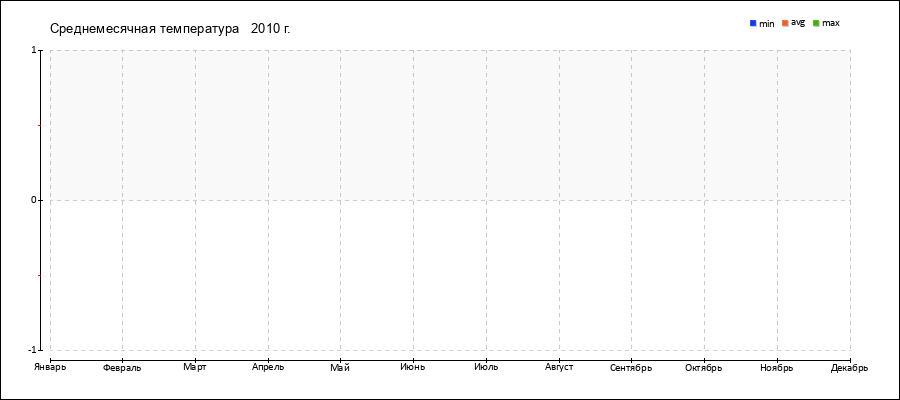
Task: Pick the Июнь month label
Action: tap(413, 367)
